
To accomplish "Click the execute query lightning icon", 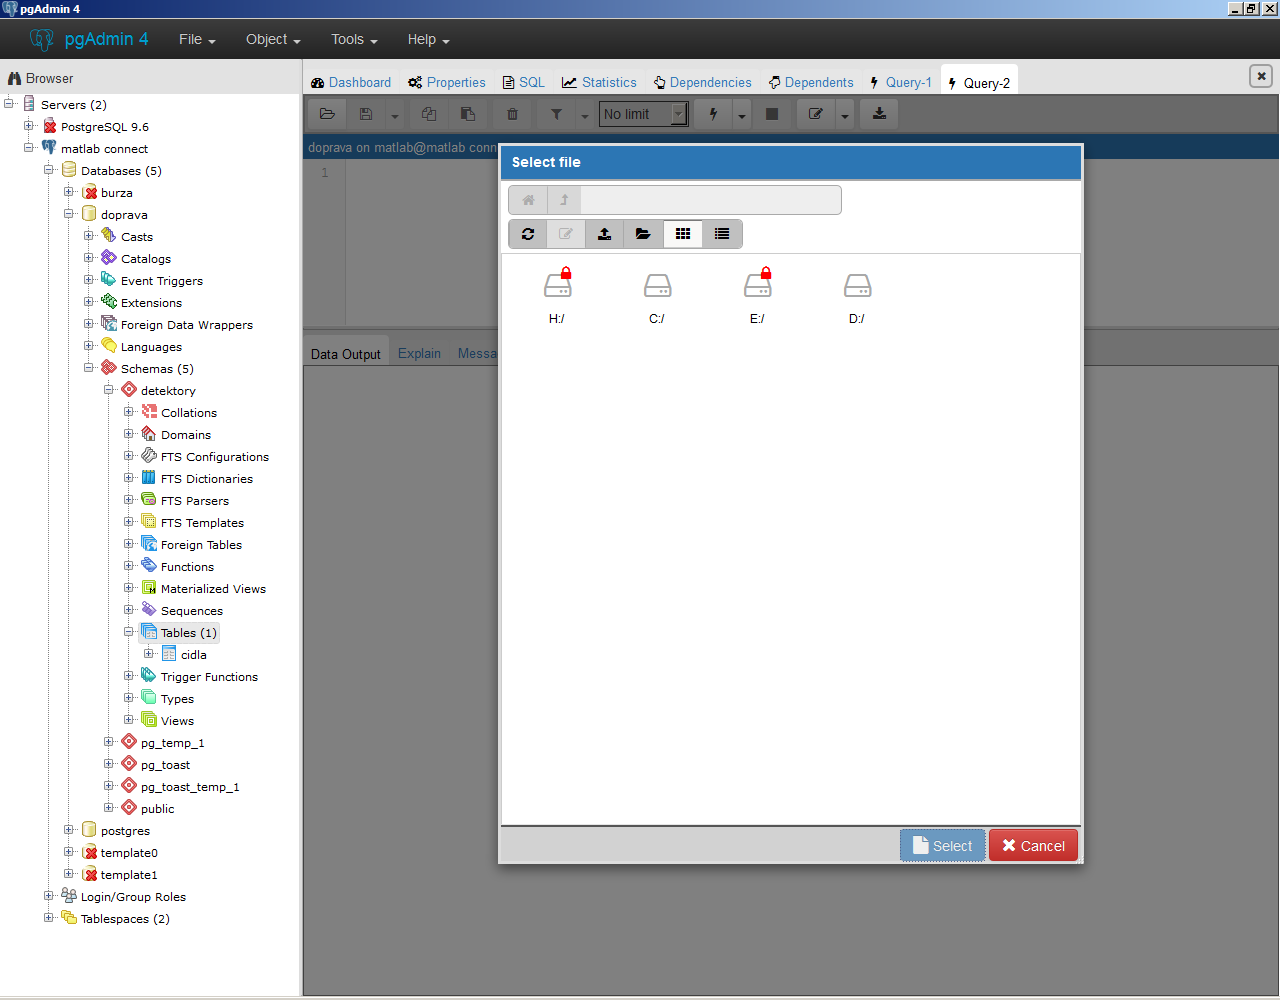I will pyautogui.click(x=713, y=114).
